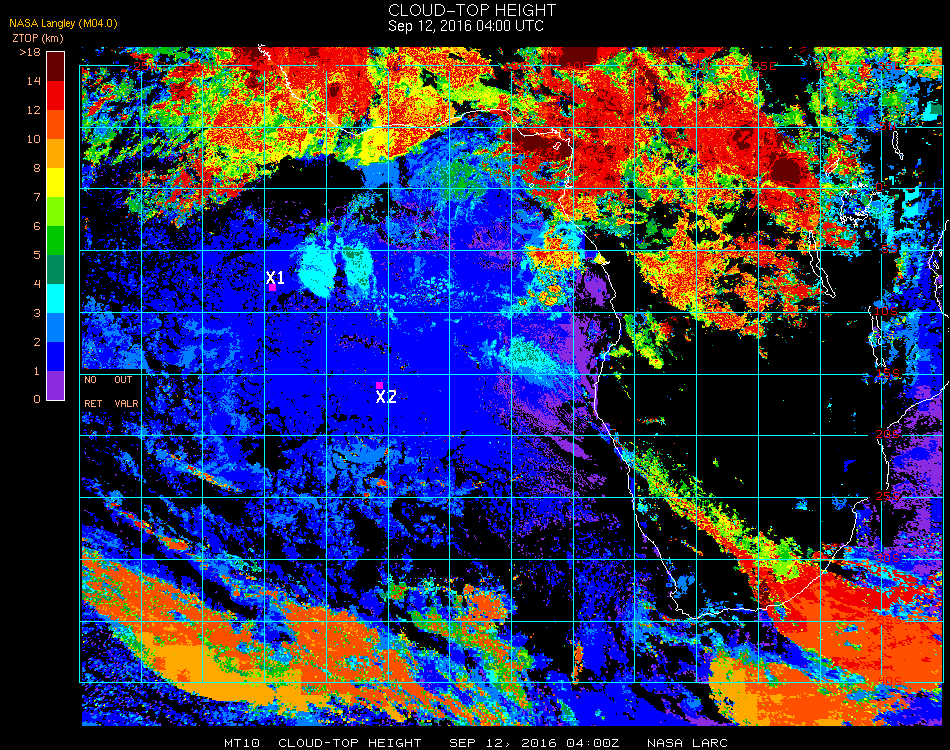Click the 20S latitude label
This screenshot has width=950, height=750.
tap(887, 434)
